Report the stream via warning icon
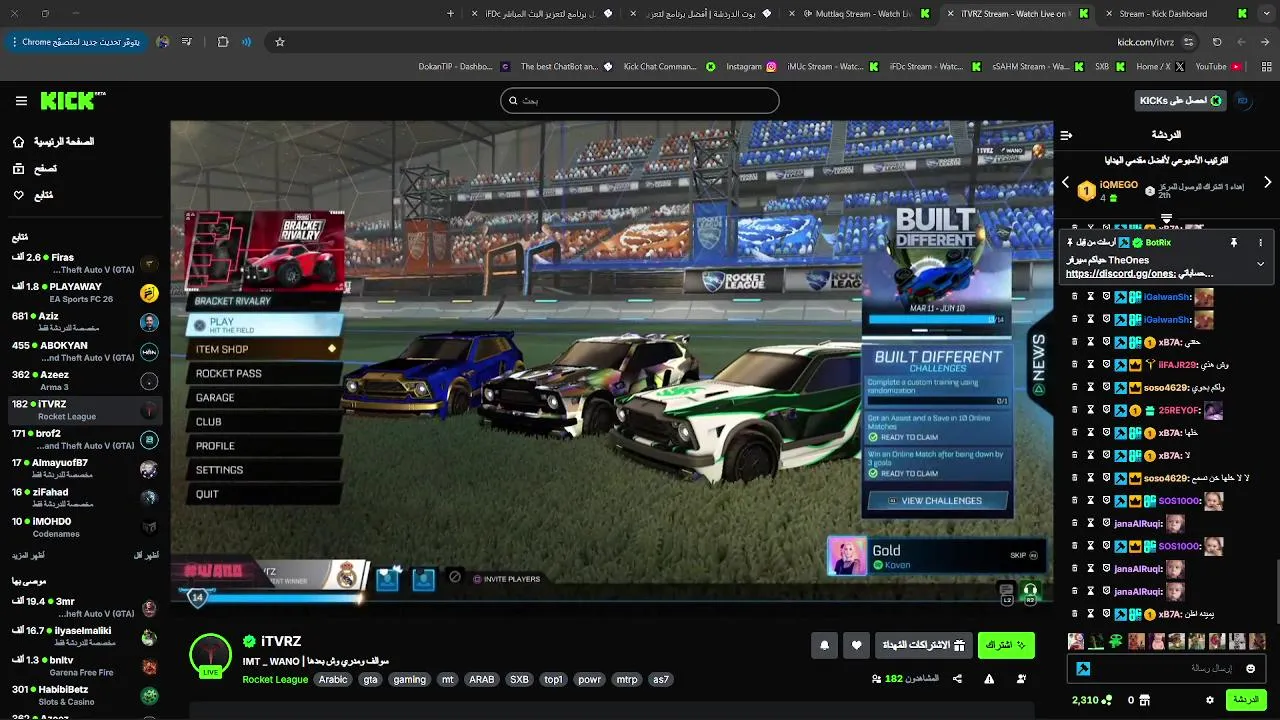 [x=989, y=679]
